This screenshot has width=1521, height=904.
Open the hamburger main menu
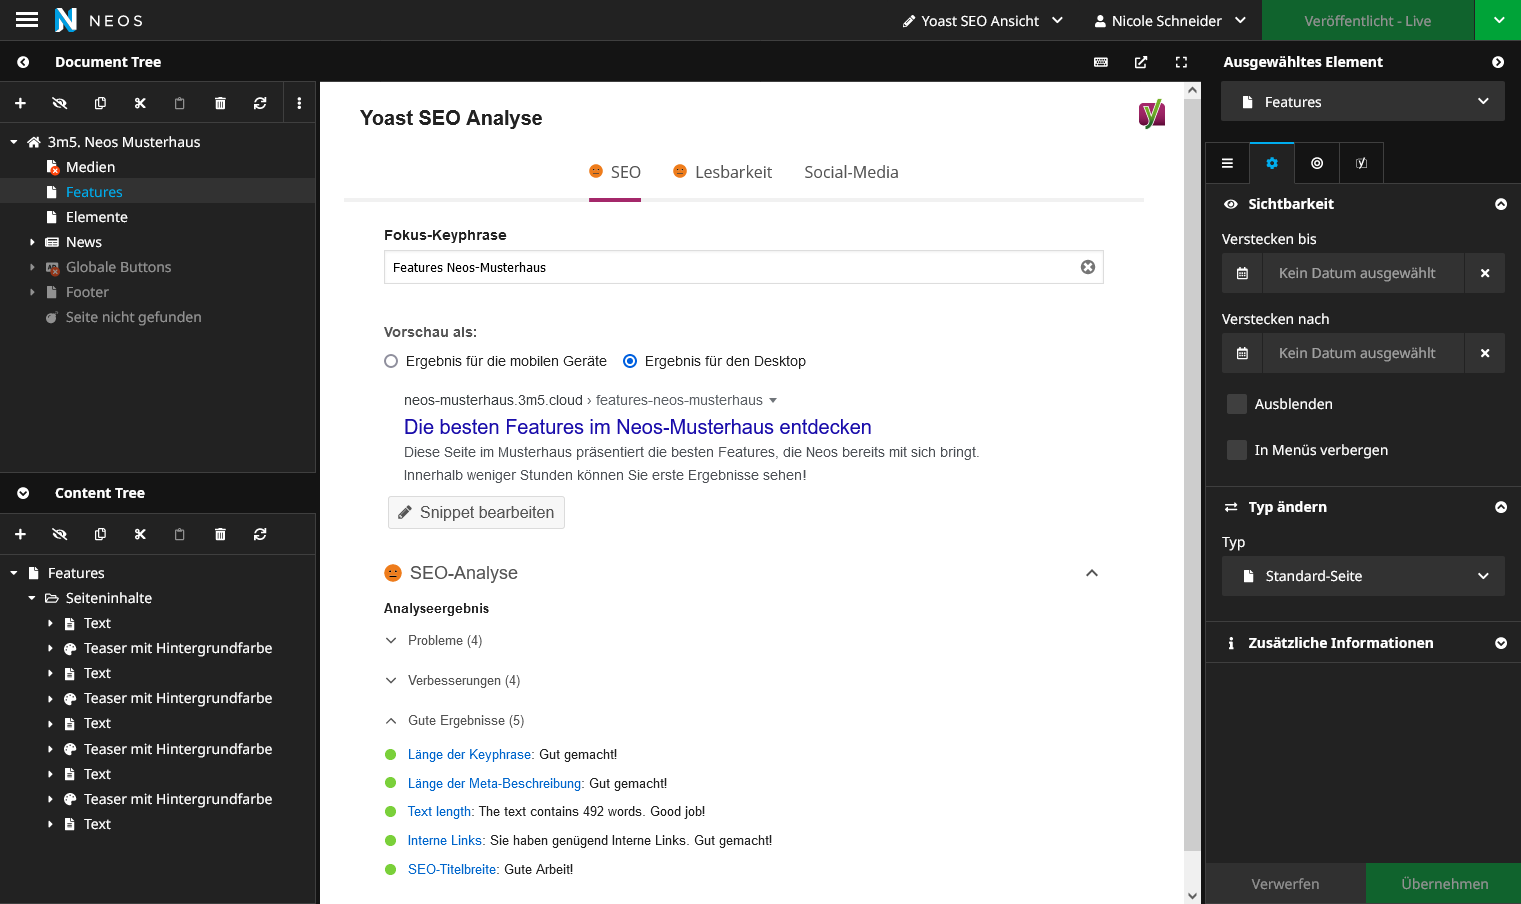(27, 20)
